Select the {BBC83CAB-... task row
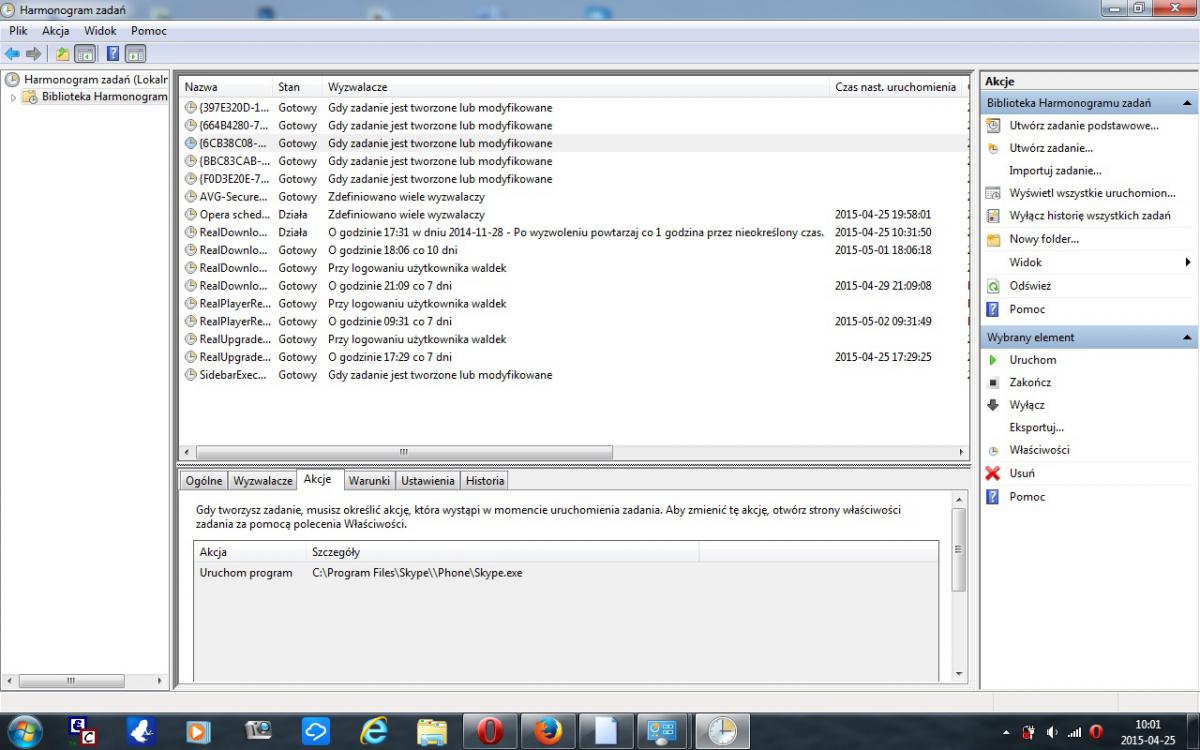This screenshot has width=1200, height=750. [573, 161]
